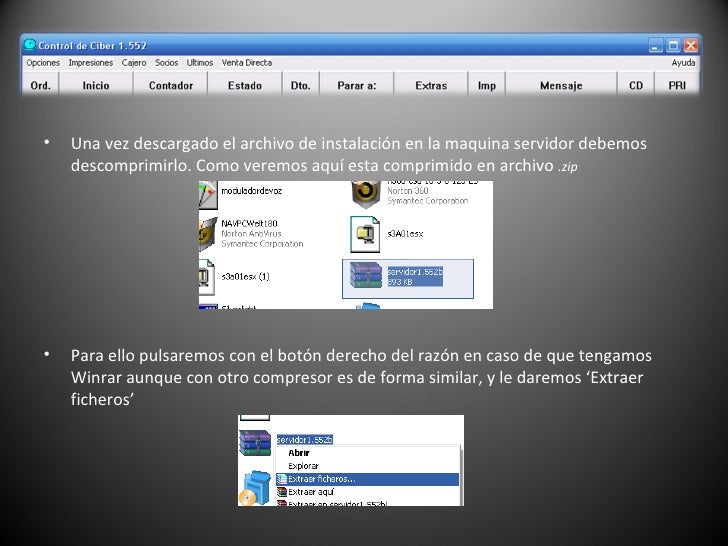This screenshot has width=728, height=546.
Task: Click the Extras column header
Action: (431, 85)
